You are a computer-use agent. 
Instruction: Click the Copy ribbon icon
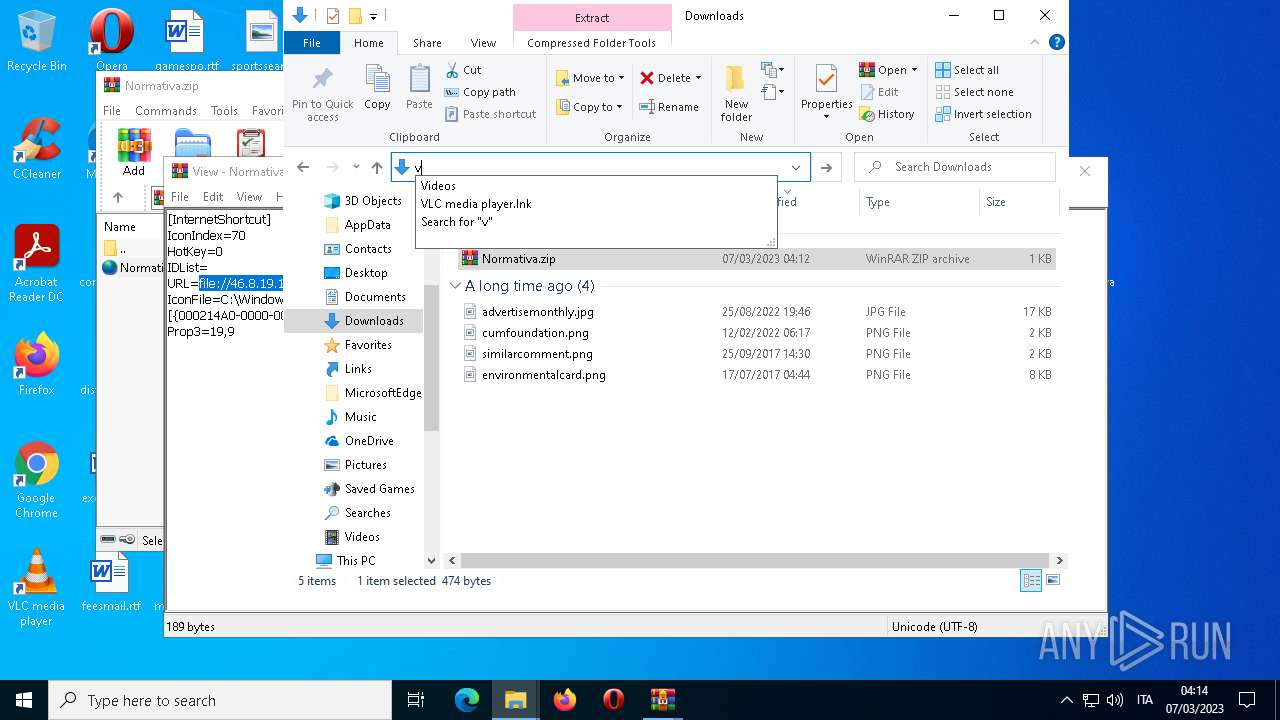pos(377,87)
